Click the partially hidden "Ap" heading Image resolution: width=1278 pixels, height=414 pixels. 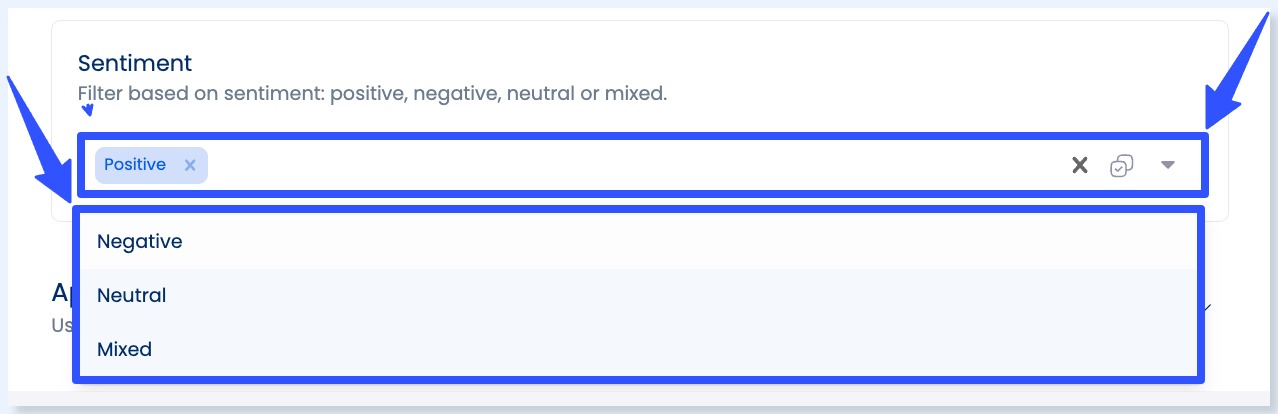[x=61, y=292]
